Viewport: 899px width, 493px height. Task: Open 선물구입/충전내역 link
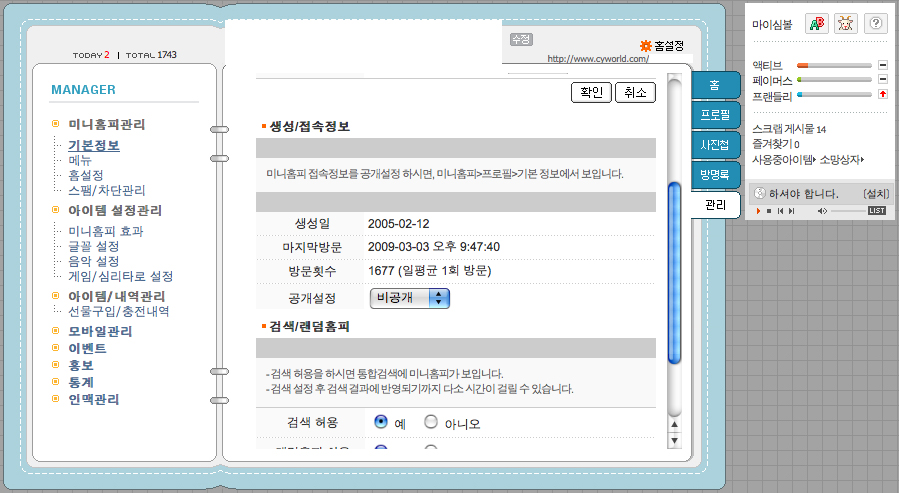point(119,311)
